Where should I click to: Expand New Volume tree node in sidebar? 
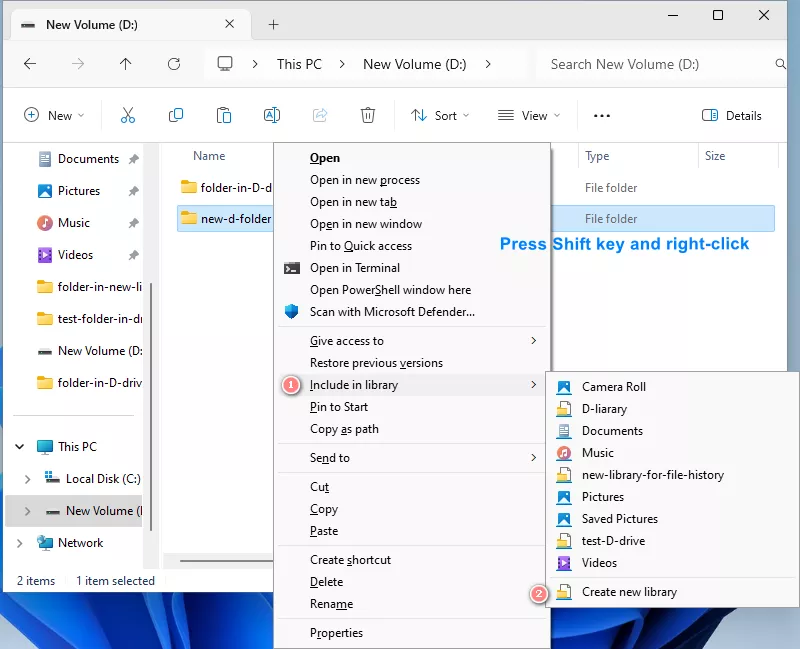[x=28, y=511]
